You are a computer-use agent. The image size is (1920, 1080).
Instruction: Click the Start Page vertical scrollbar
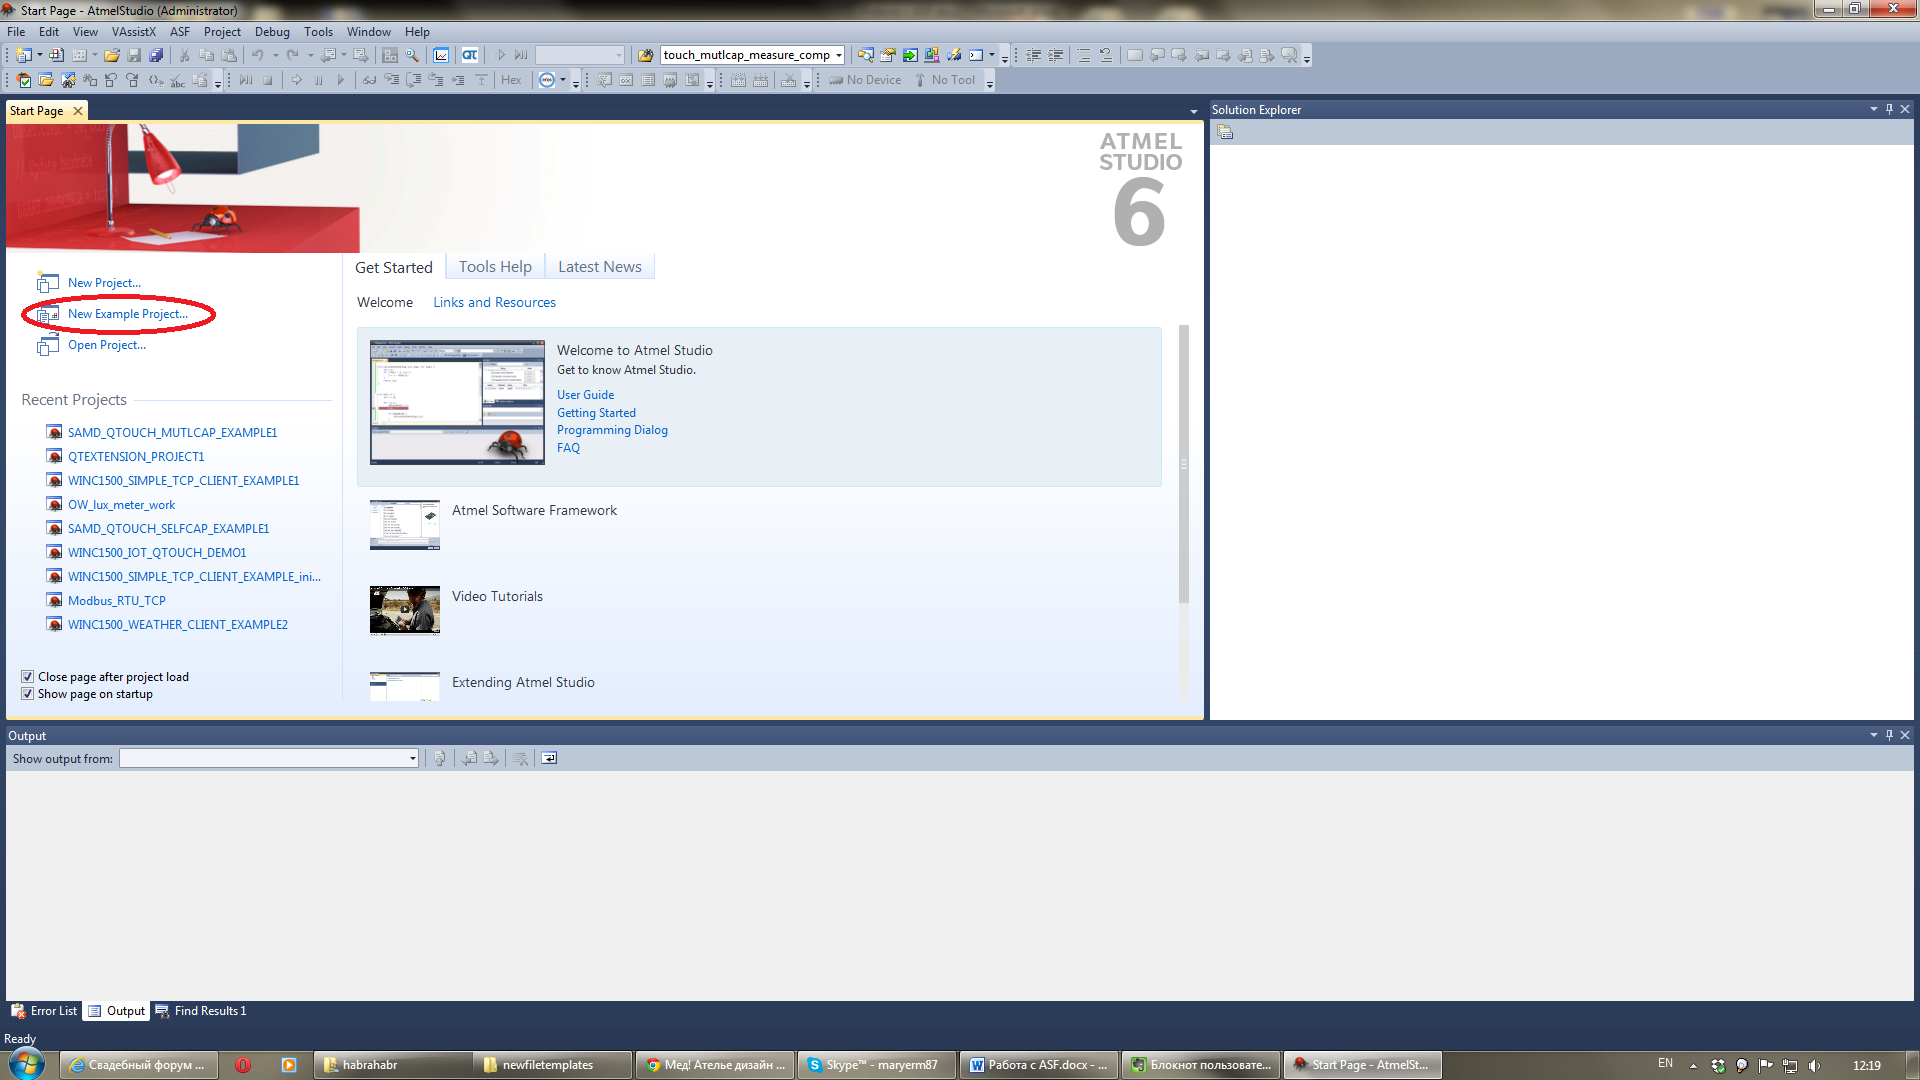pyautogui.click(x=1184, y=464)
